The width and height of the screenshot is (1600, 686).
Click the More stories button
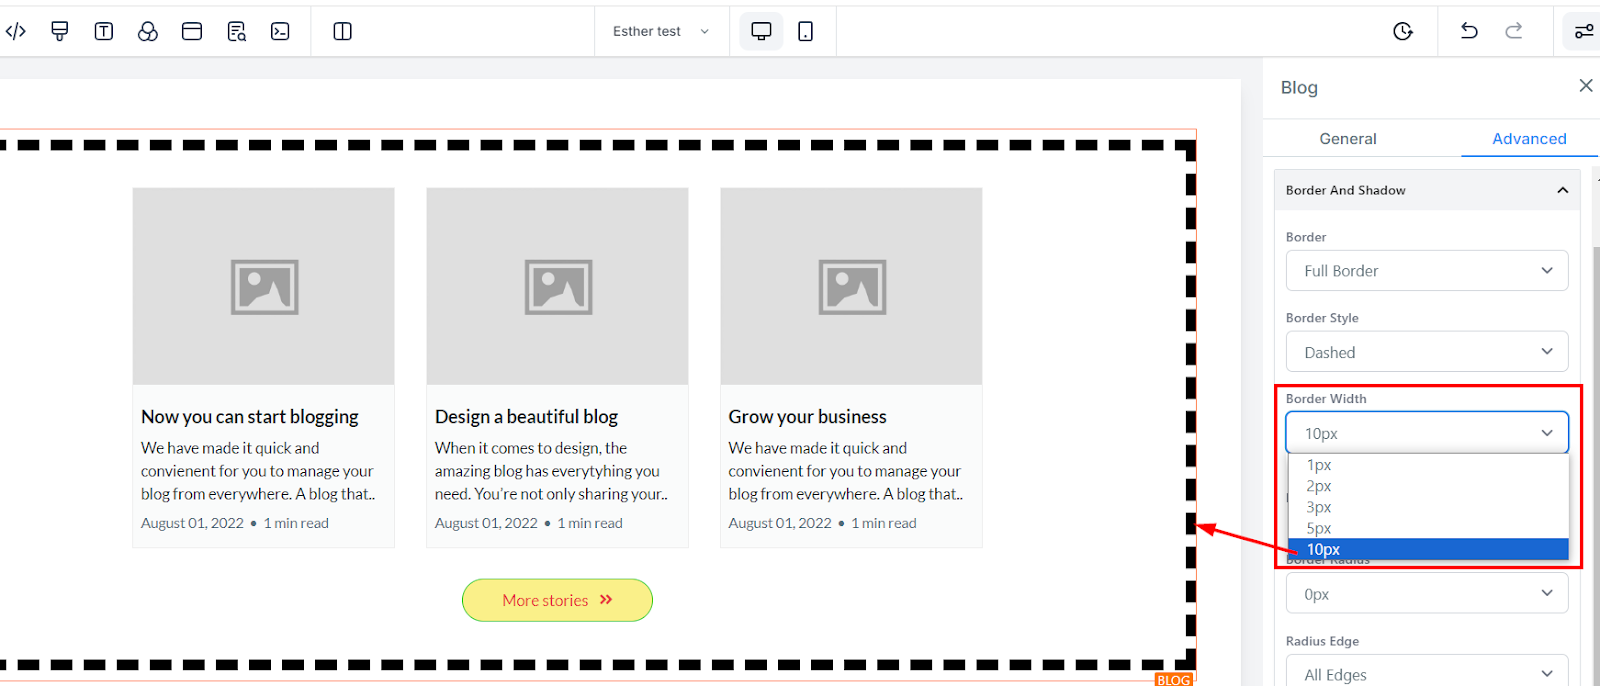pyautogui.click(x=557, y=600)
